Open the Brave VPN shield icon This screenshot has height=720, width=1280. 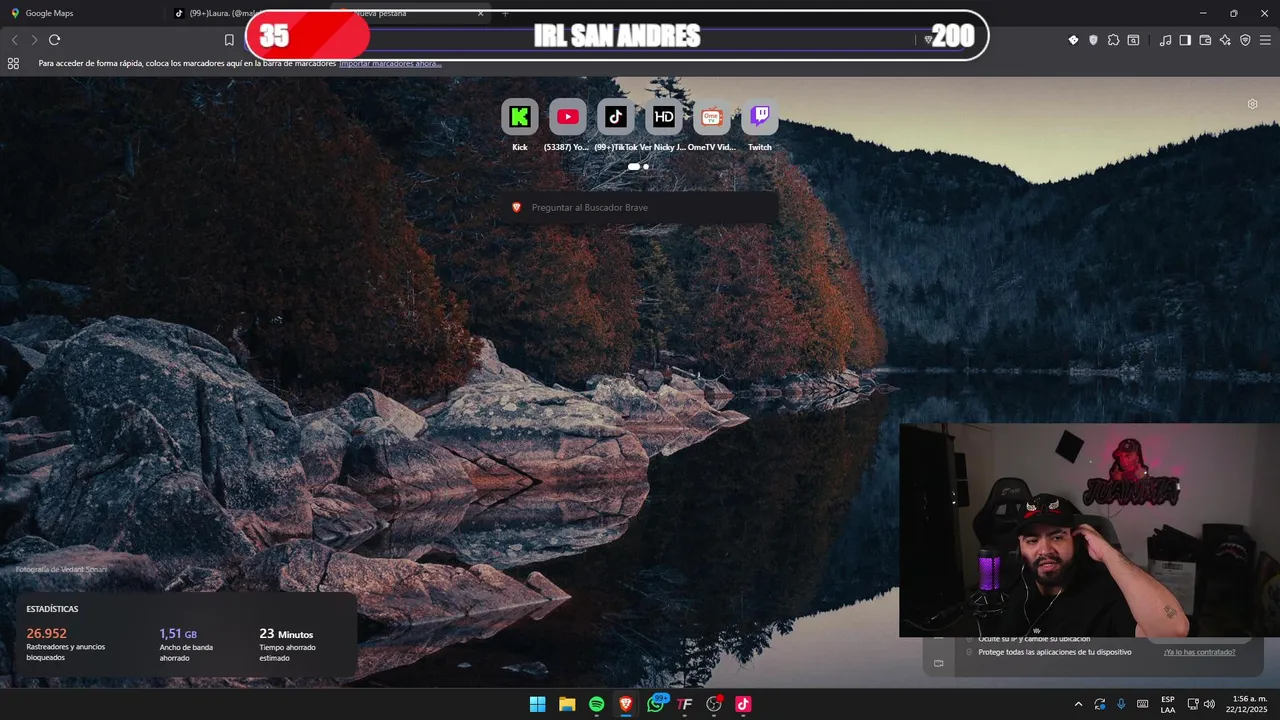coord(1245,40)
